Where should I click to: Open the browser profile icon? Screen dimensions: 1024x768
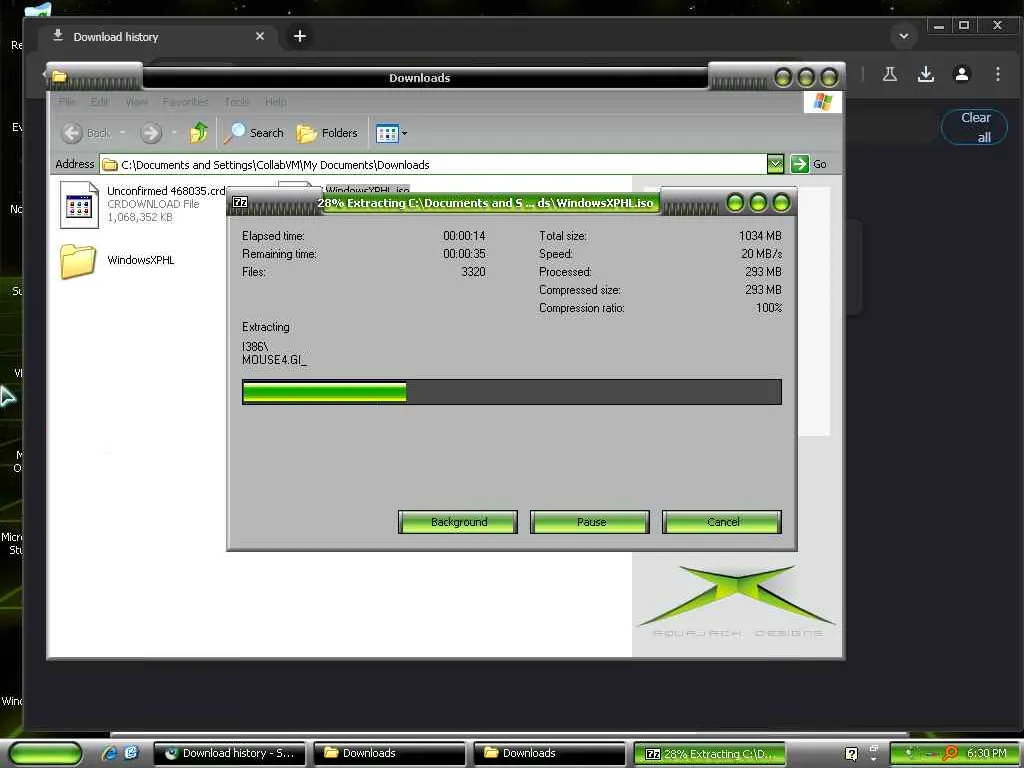pos(961,74)
